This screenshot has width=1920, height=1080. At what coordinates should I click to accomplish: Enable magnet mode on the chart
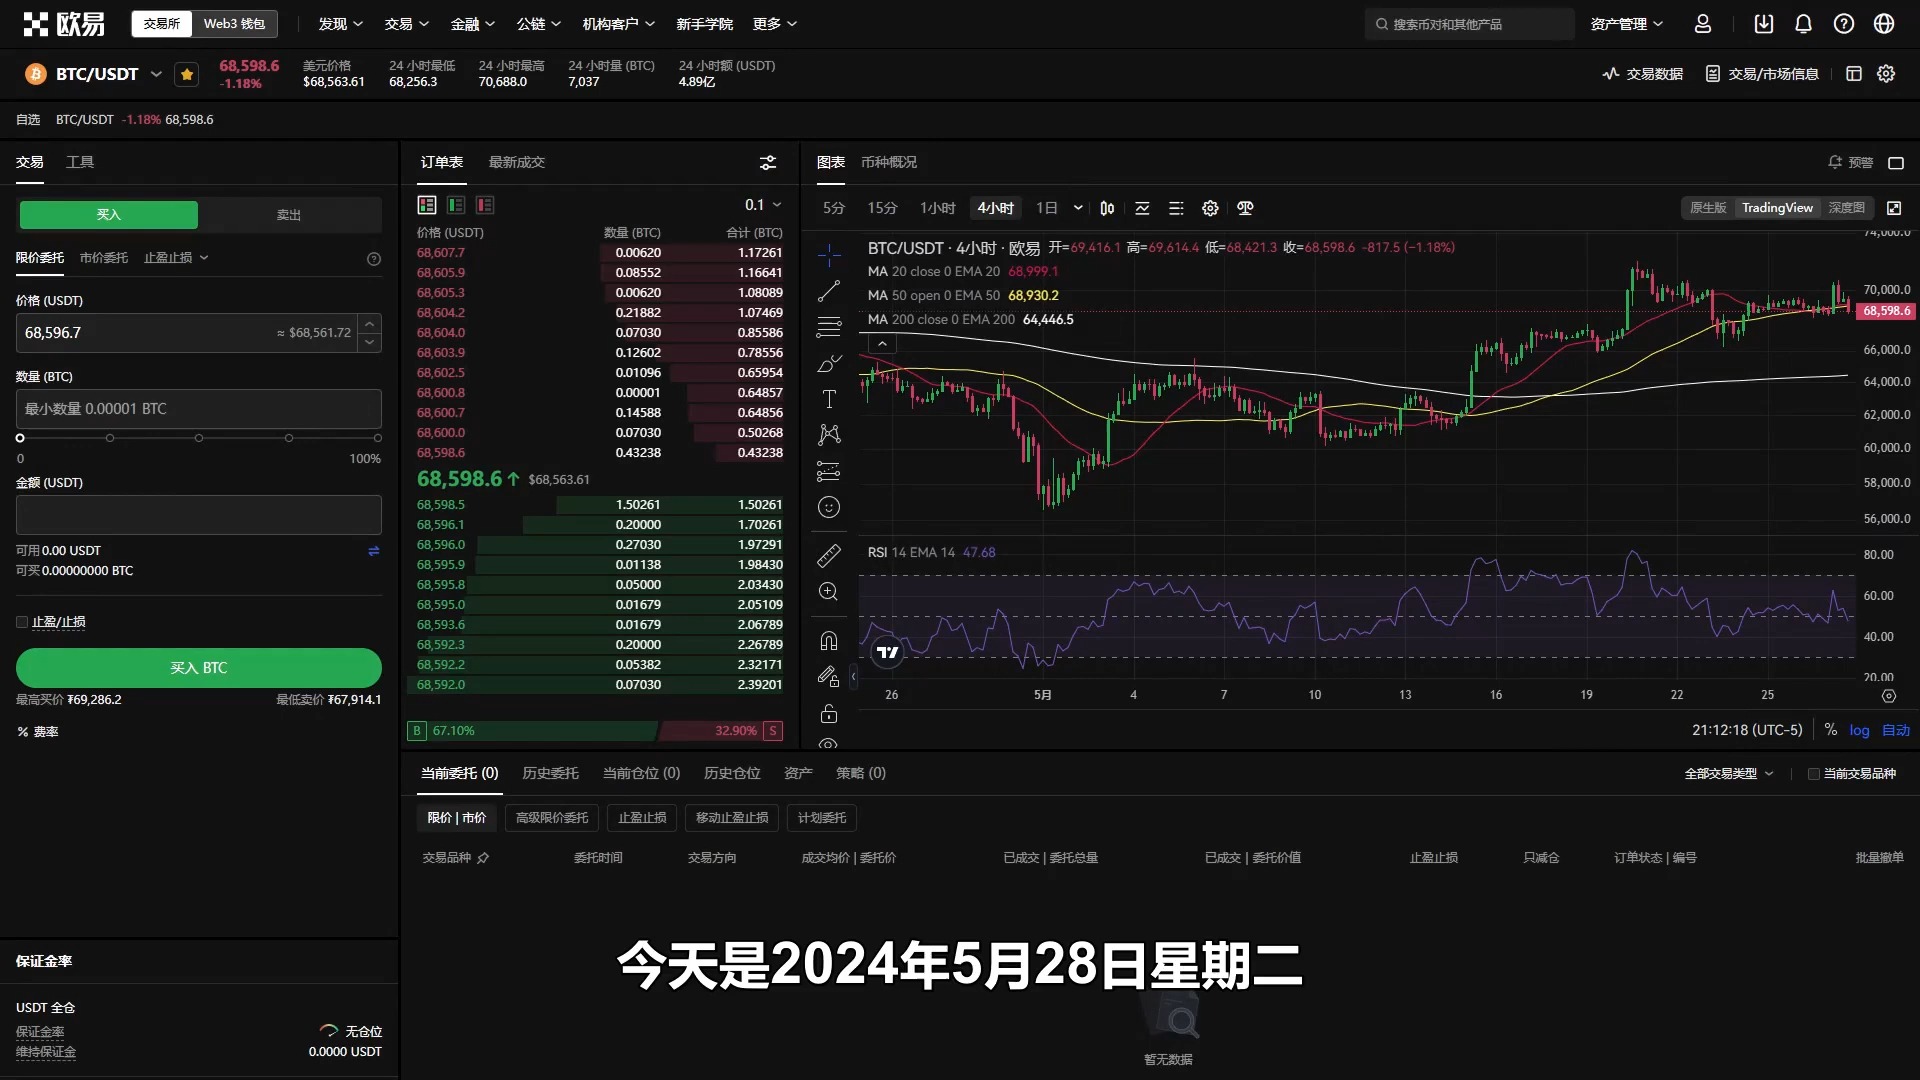pyautogui.click(x=830, y=640)
